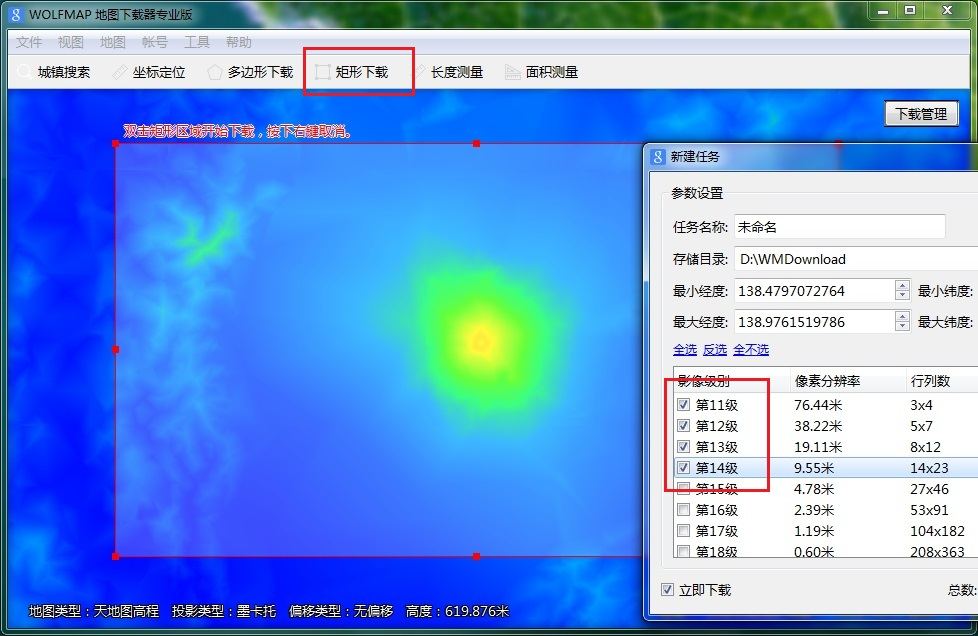
Task: Uncheck the 第11级 level checkbox
Action: click(683, 405)
